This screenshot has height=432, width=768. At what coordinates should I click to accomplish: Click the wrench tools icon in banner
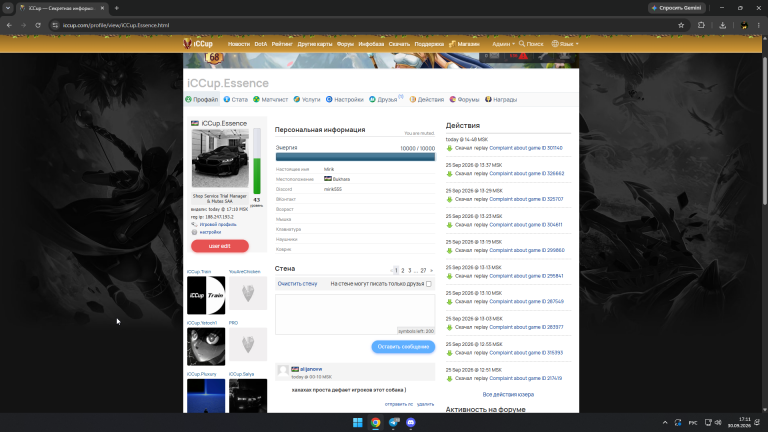pos(543,56)
